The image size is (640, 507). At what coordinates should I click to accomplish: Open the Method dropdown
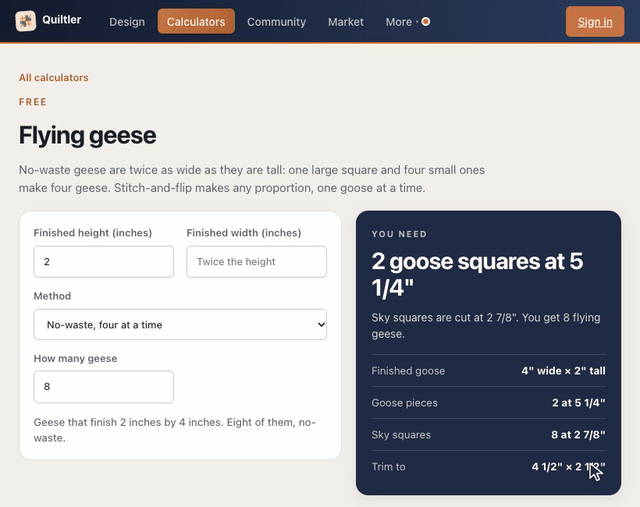180,325
